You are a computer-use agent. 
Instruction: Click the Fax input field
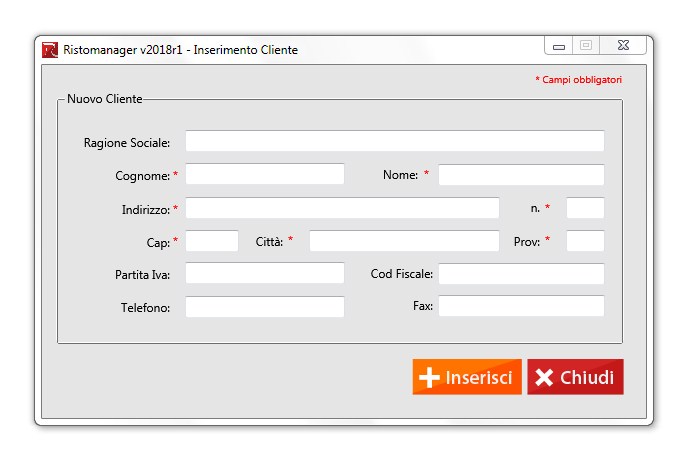tap(522, 306)
